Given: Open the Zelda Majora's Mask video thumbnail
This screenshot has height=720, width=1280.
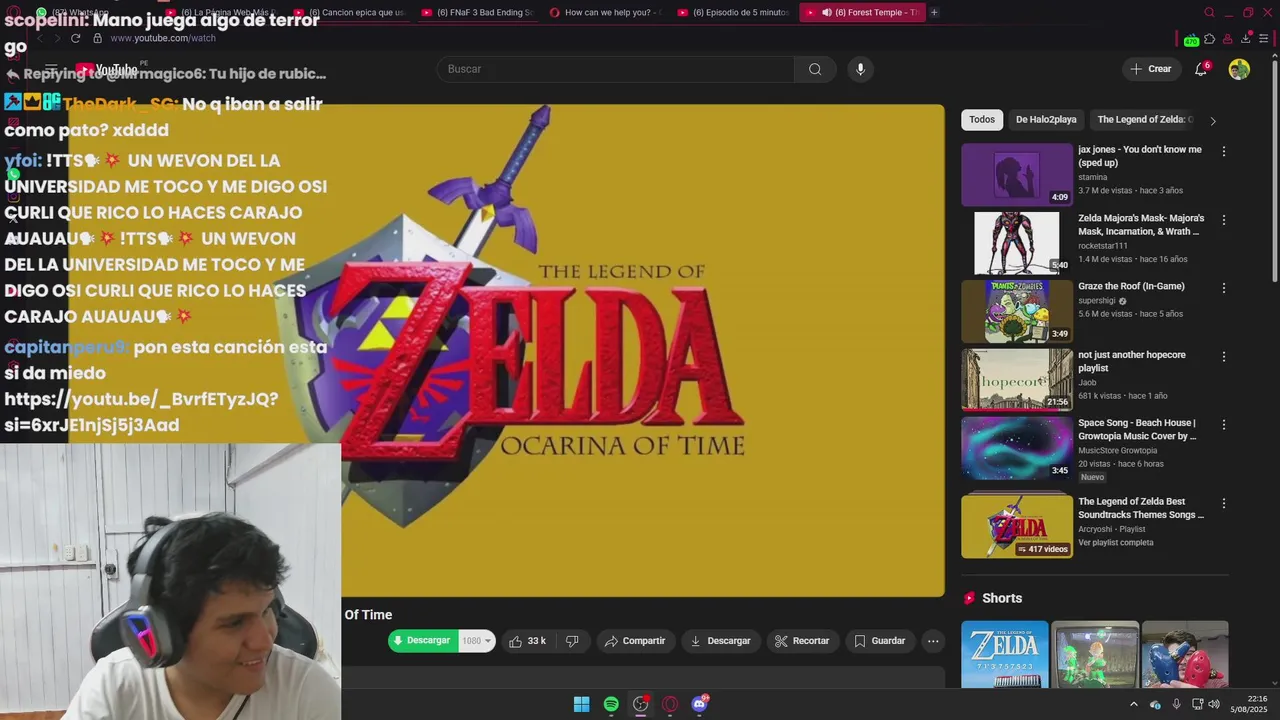Looking at the screenshot, I should click(1017, 243).
